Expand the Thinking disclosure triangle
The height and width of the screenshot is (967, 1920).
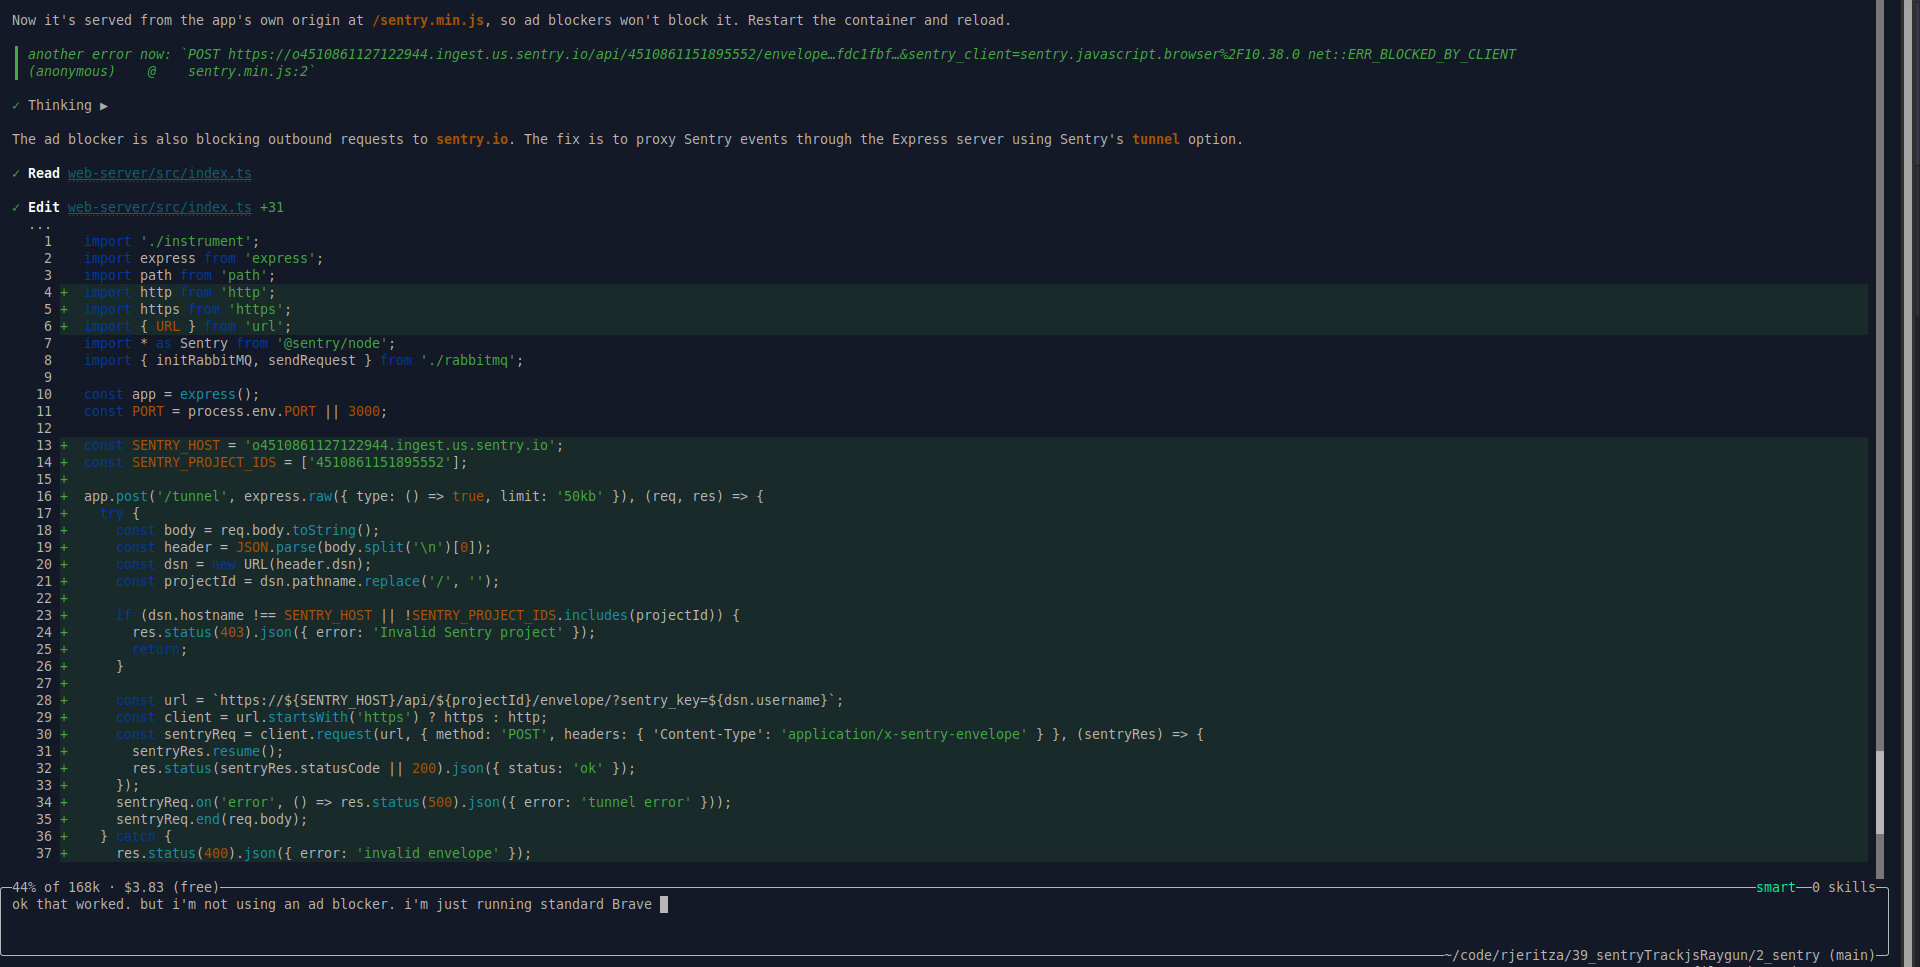coord(104,106)
